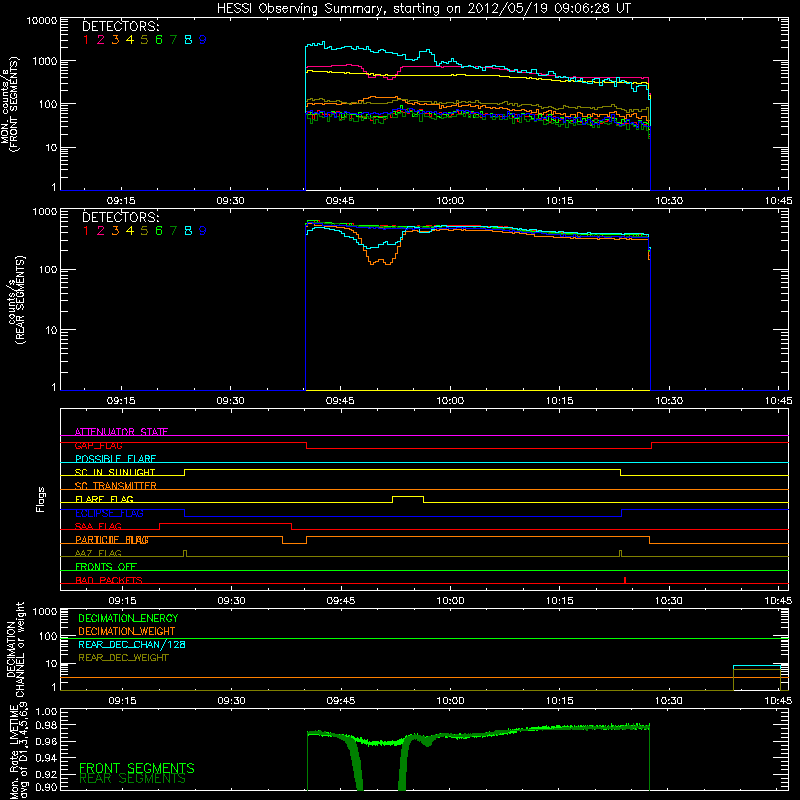Select pink detector 2 in front segments legend

(x=101, y=40)
